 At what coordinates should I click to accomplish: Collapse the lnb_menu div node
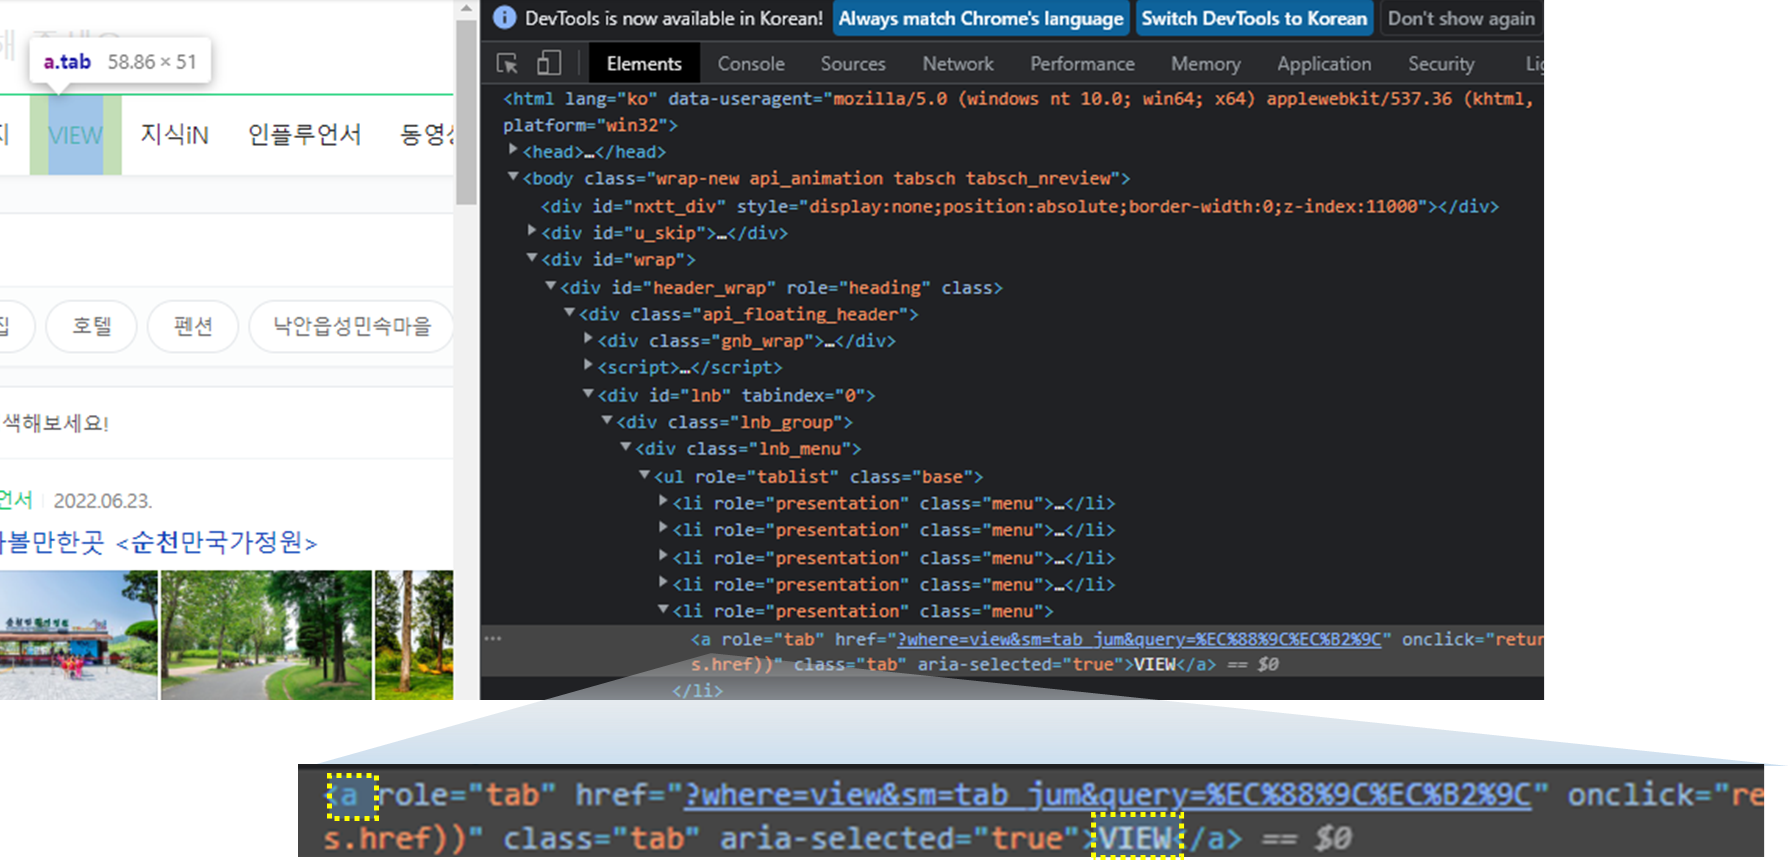625,446
